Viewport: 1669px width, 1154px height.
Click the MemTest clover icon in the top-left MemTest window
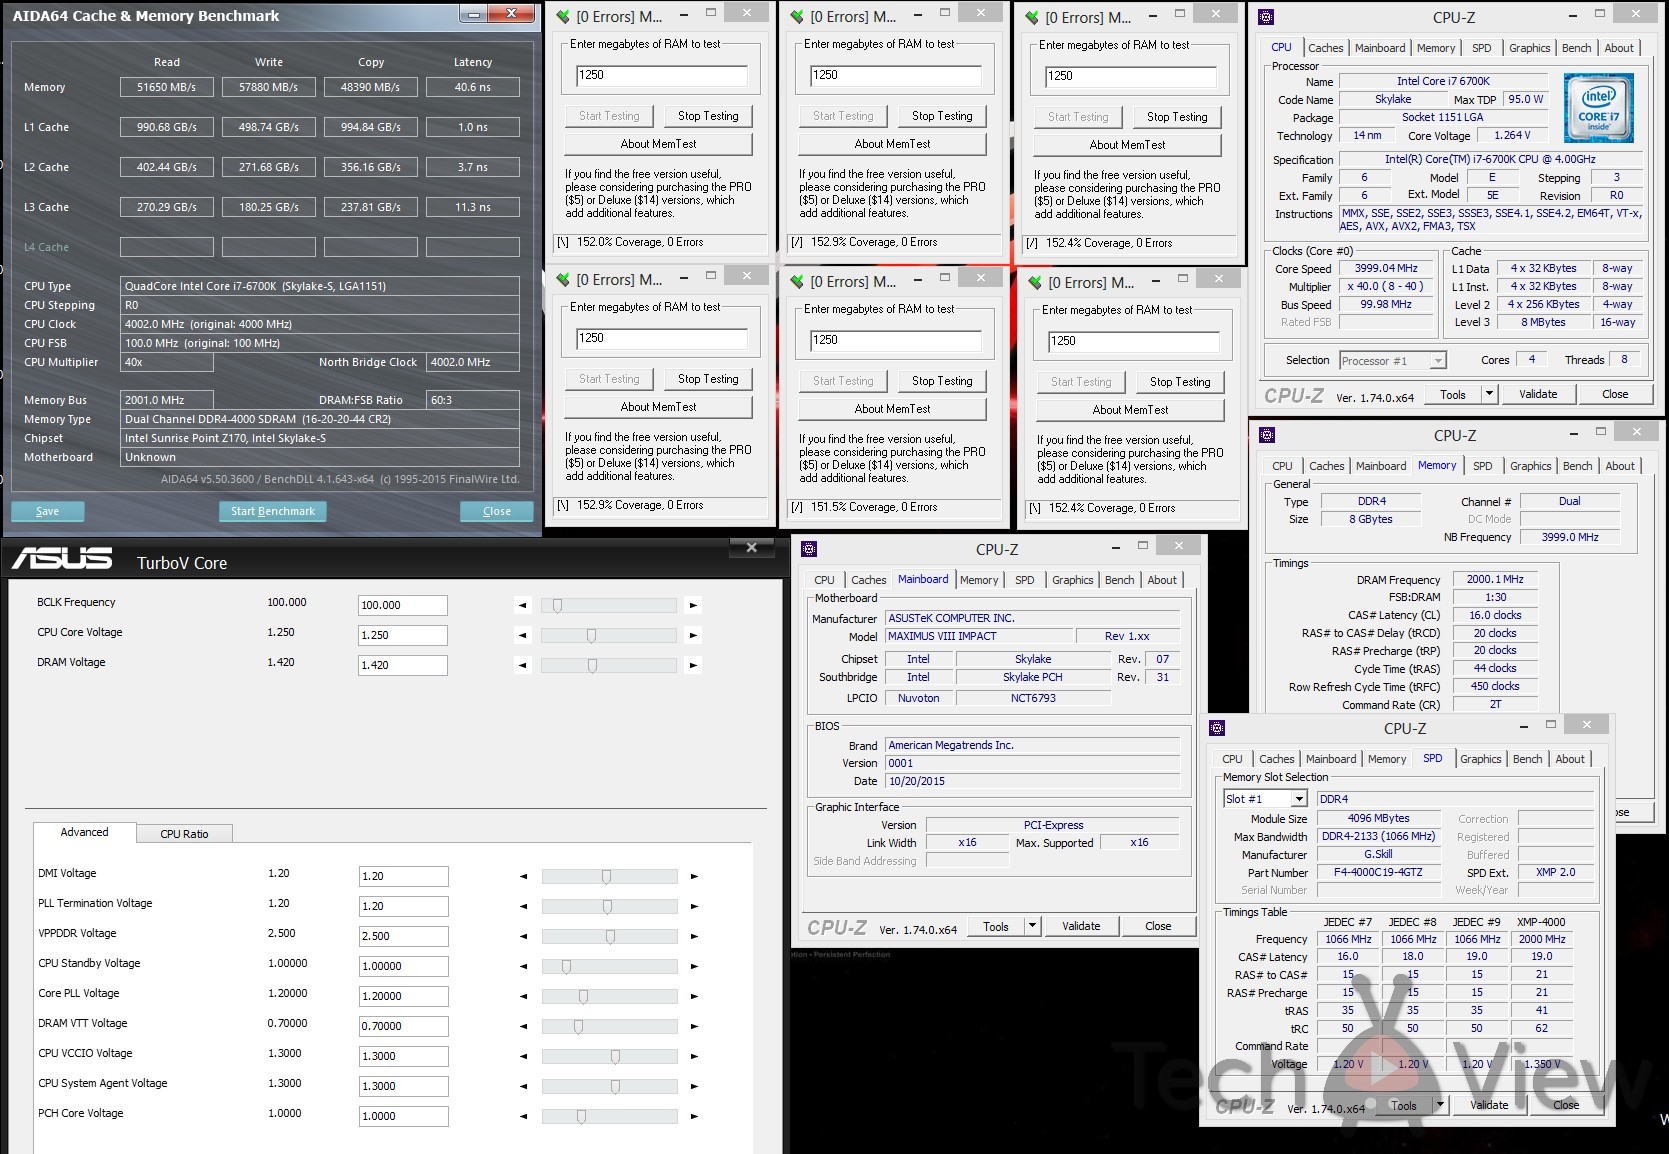(x=563, y=17)
